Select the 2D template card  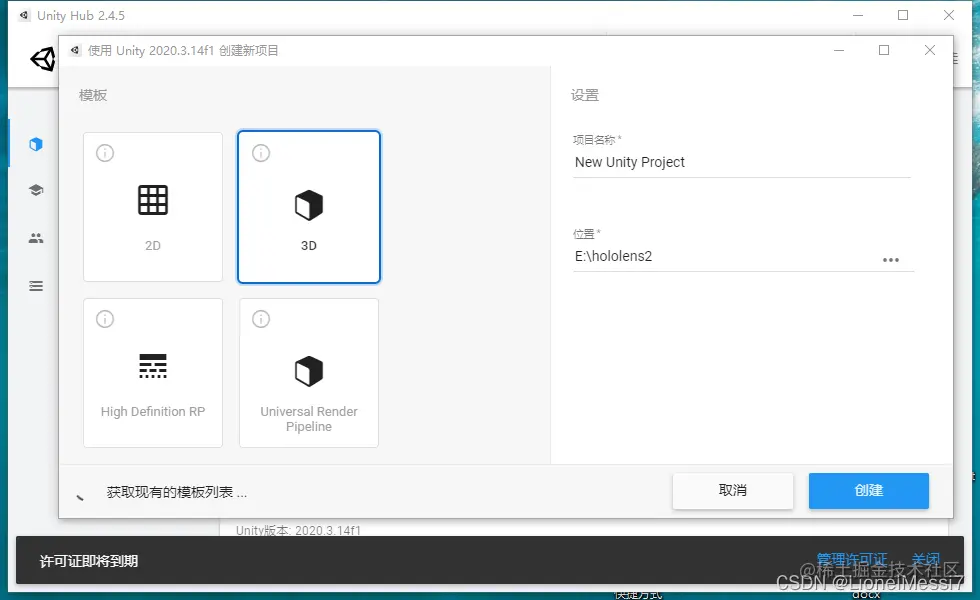pyautogui.click(x=153, y=207)
